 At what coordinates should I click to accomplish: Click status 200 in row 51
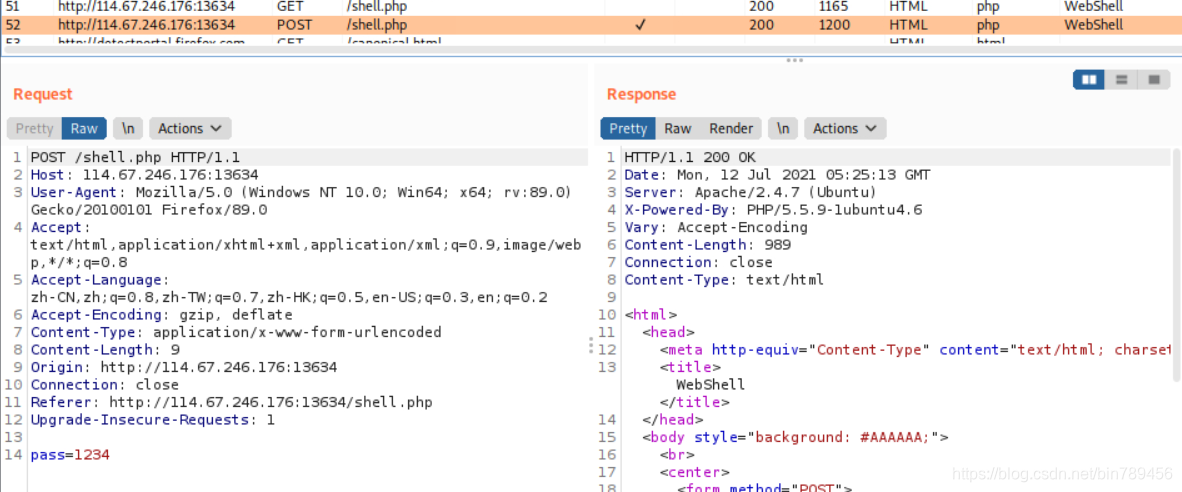[x=761, y=7]
